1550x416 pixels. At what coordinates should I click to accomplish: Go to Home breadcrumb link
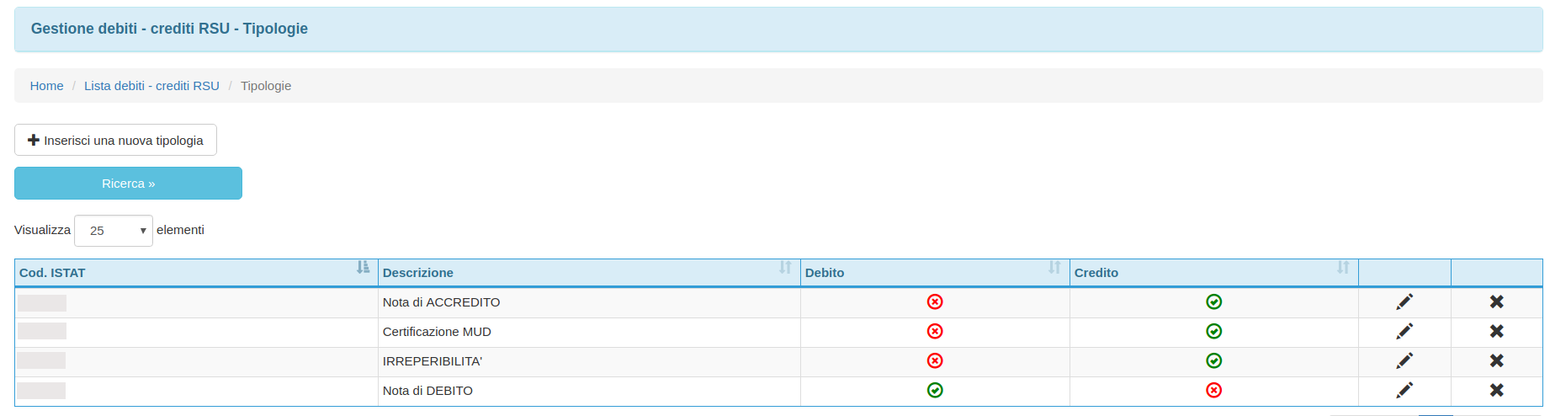(47, 86)
